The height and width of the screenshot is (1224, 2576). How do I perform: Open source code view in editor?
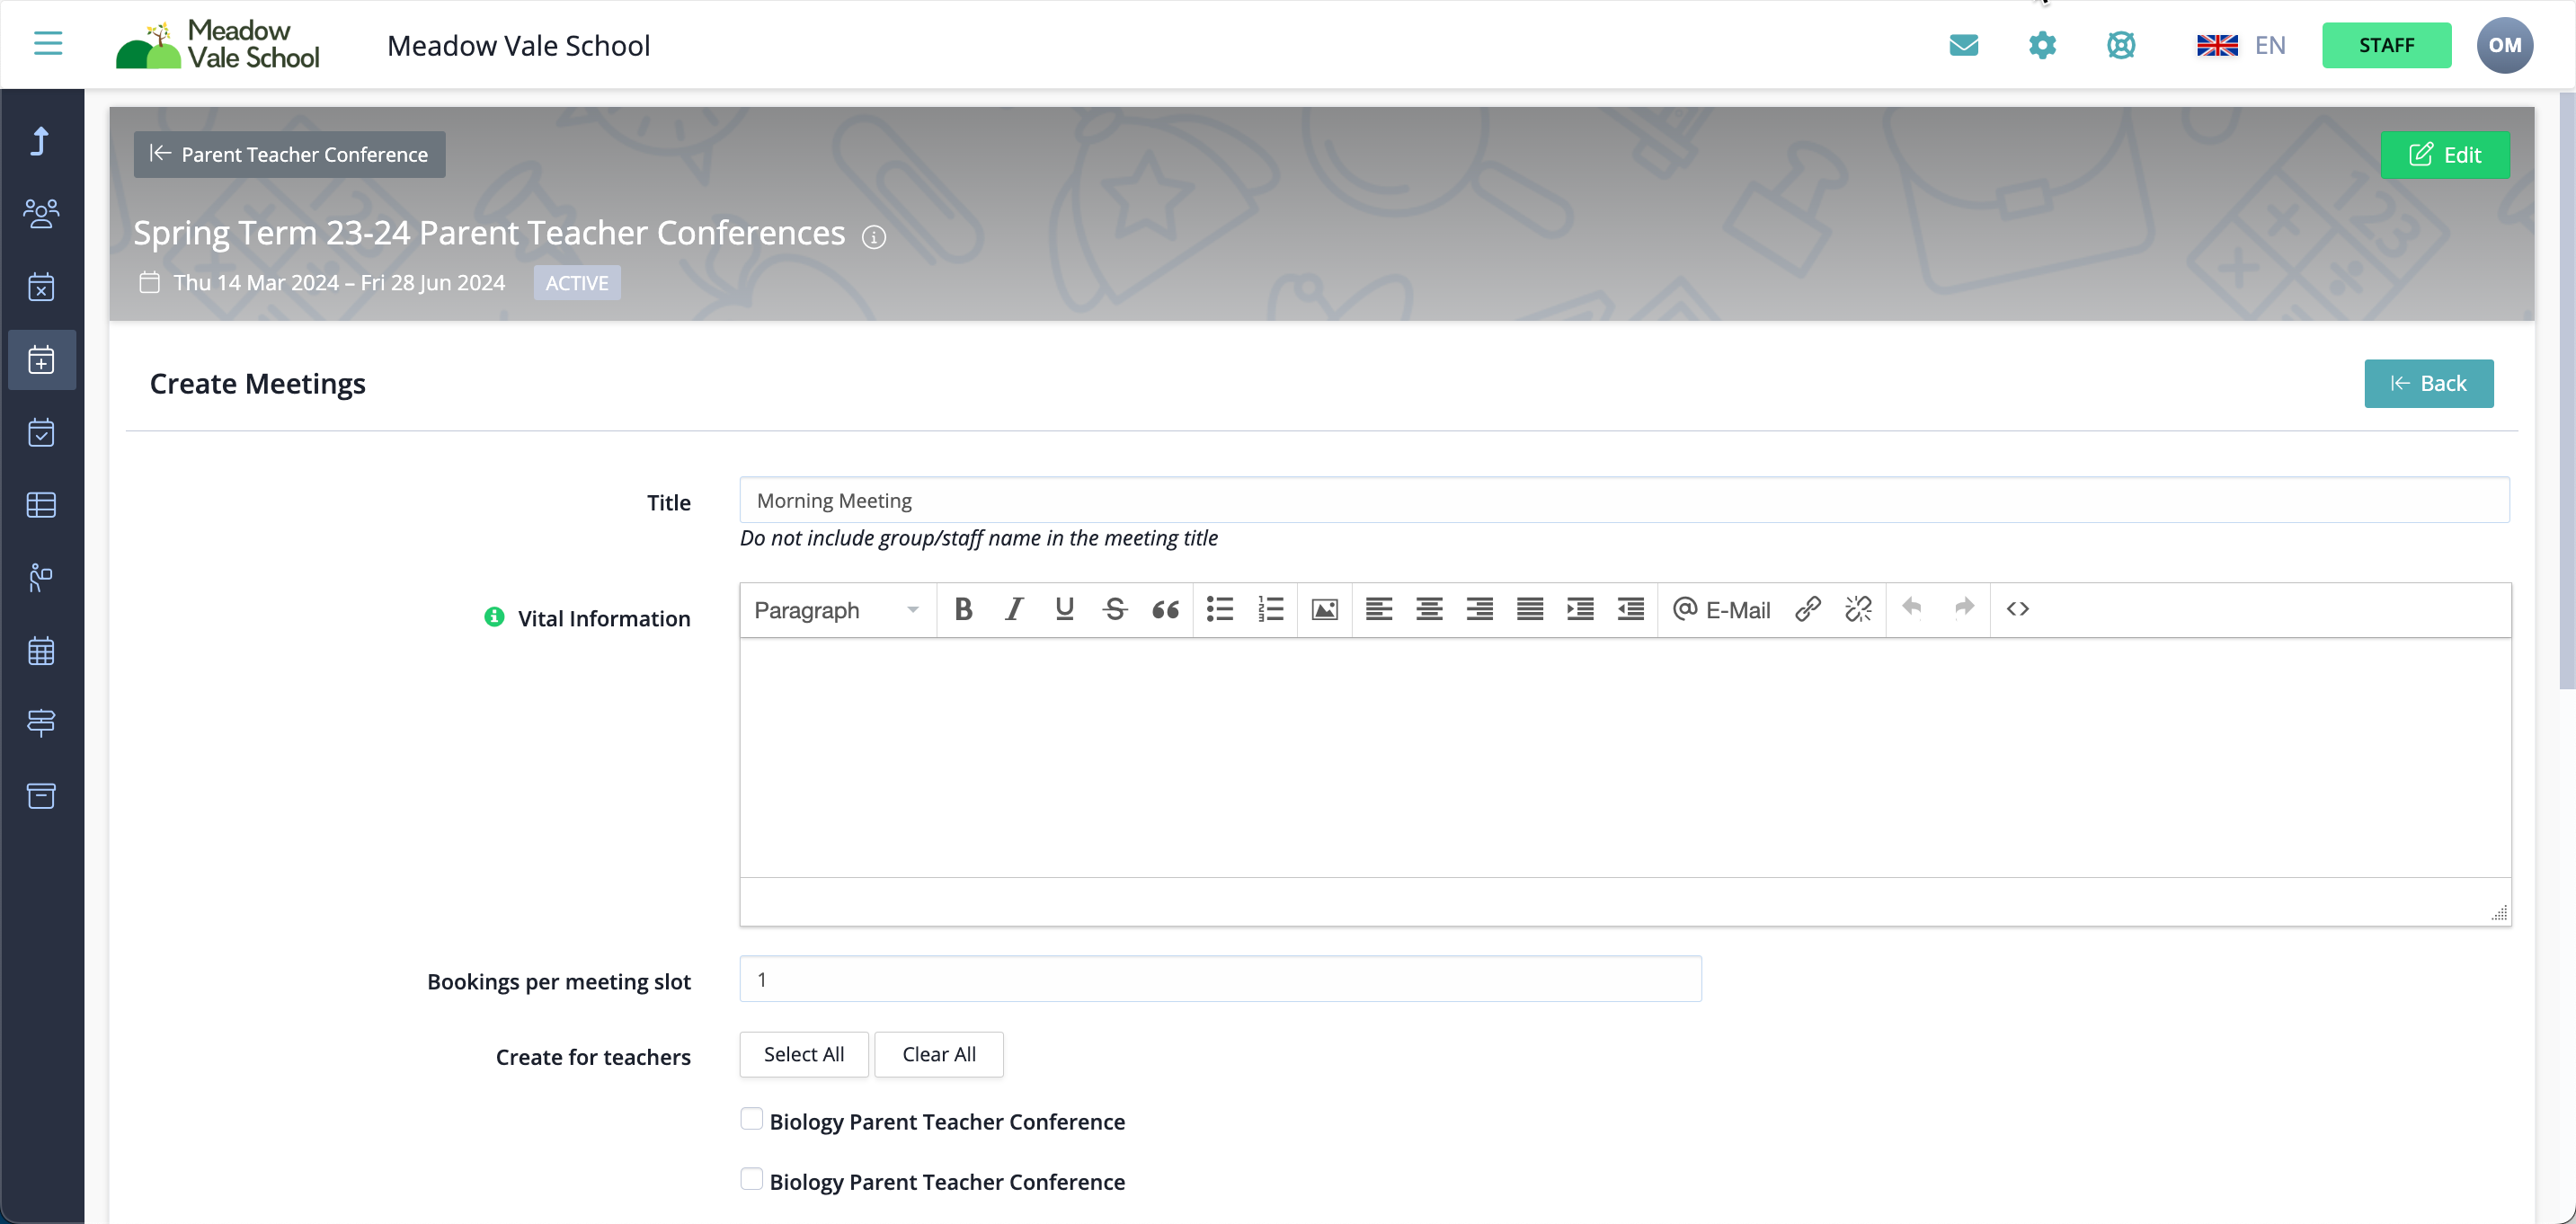pyautogui.click(x=2018, y=609)
